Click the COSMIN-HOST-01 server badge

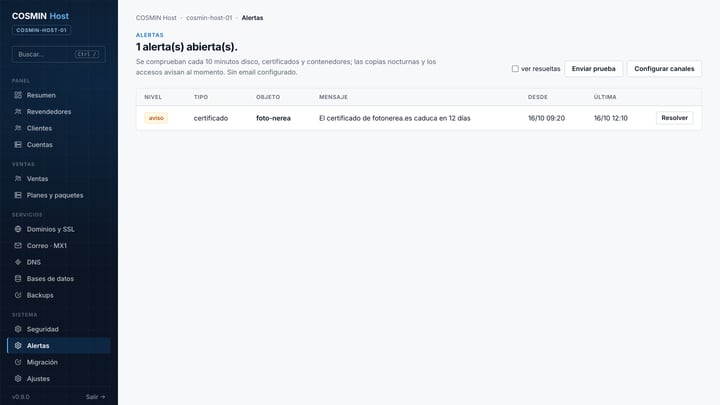[x=41, y=30]
